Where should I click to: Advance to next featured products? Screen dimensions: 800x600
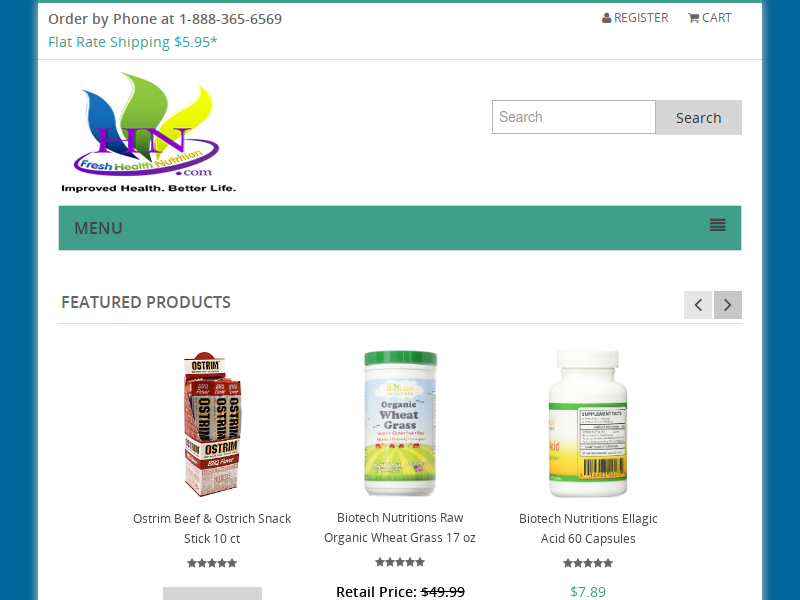click(728, 305)
